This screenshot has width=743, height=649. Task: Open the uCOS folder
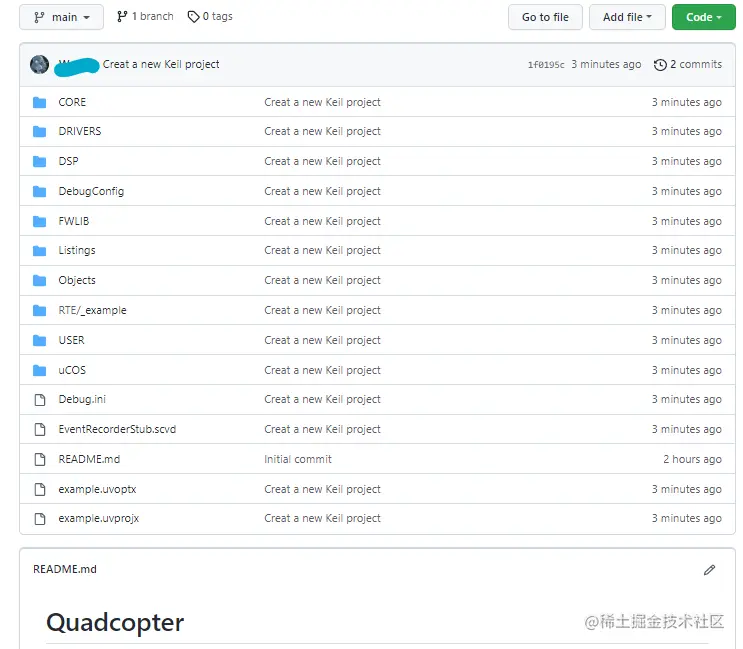tap(72, 370)
